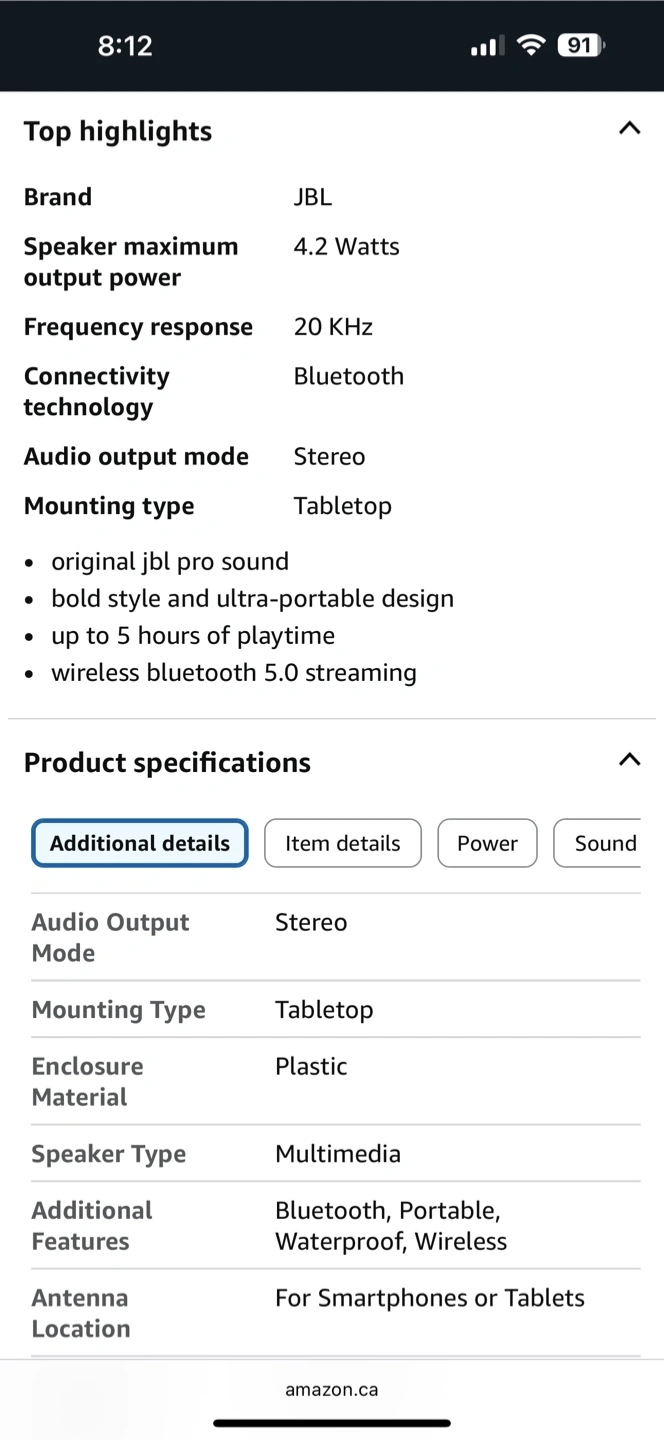
Task: Tap the Top highlights heading
Action: (x=118, y=131)
